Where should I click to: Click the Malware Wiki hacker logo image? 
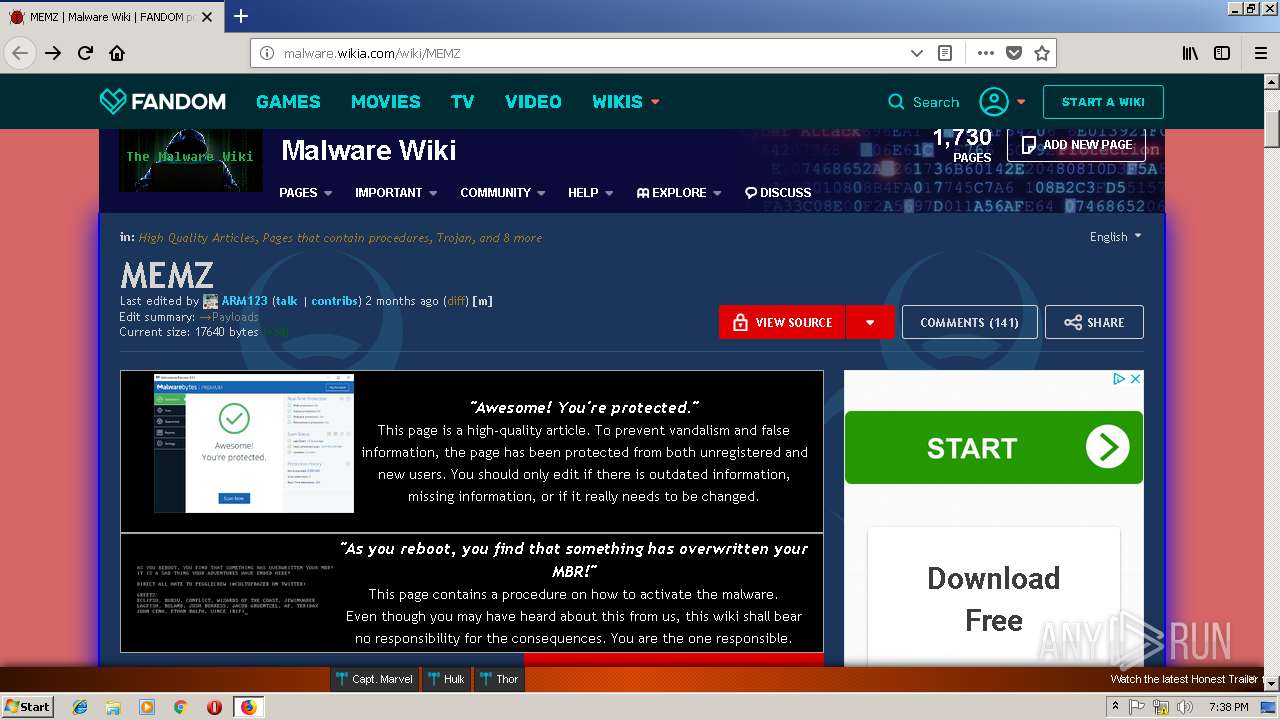190,159
